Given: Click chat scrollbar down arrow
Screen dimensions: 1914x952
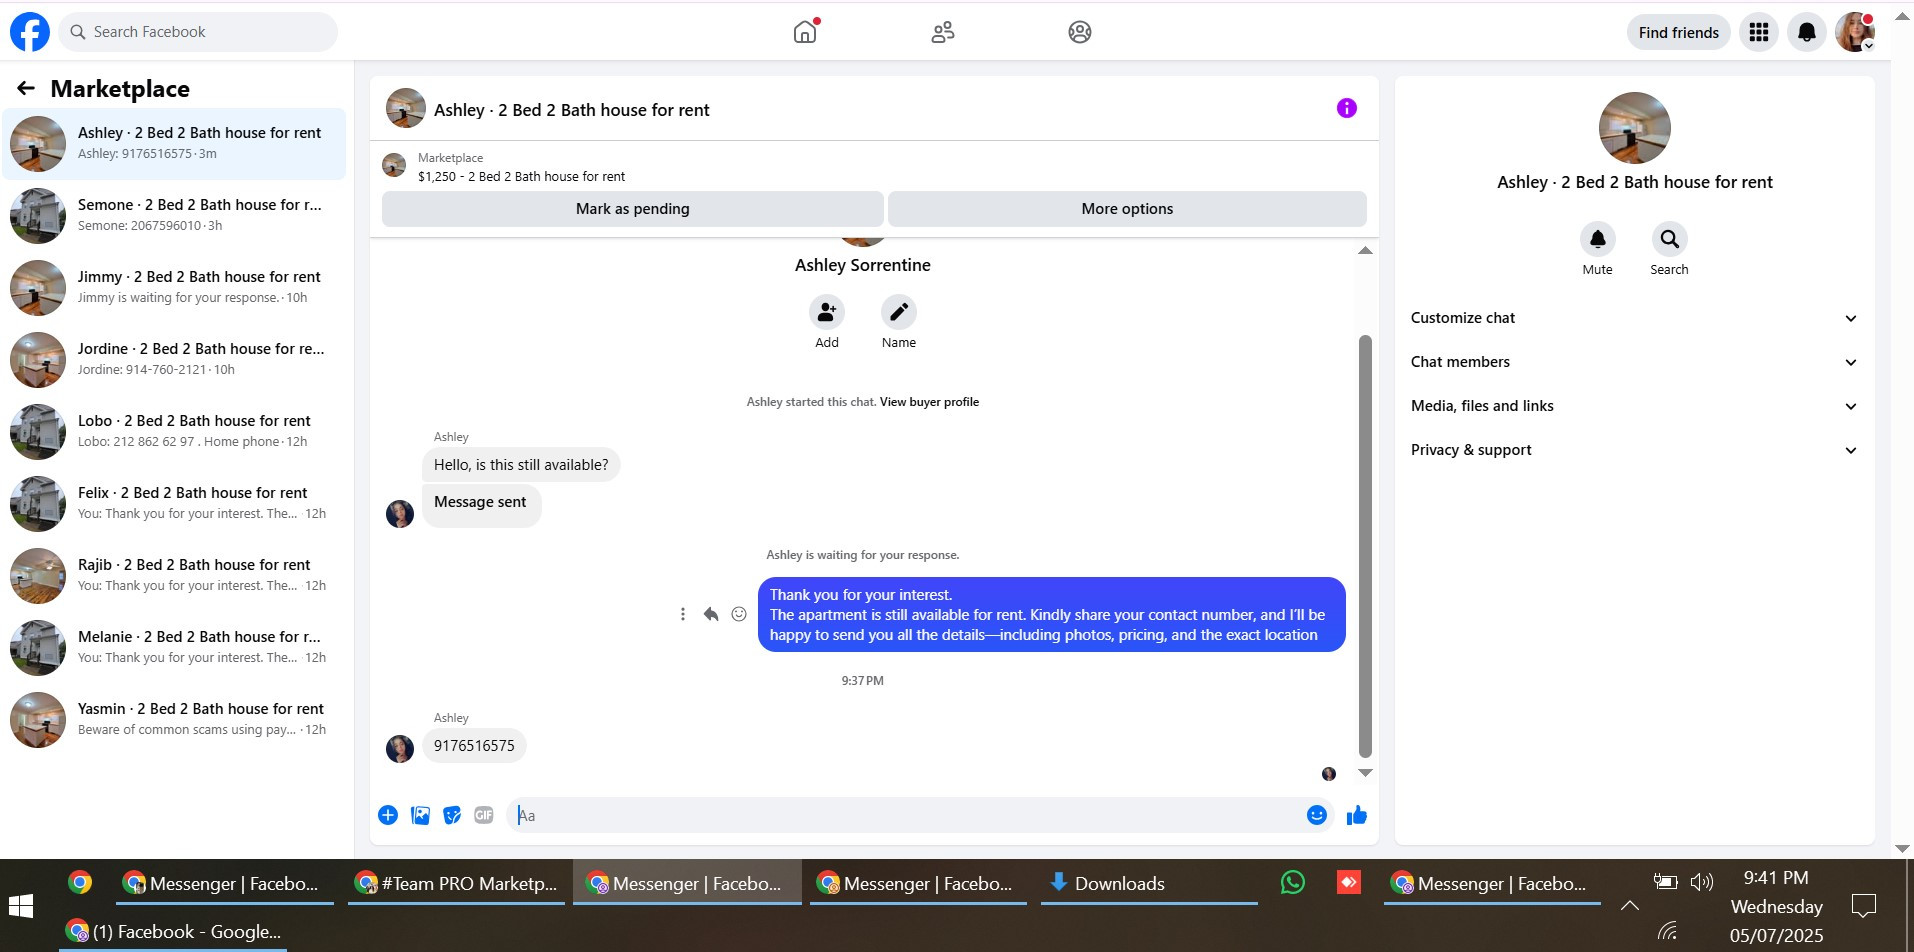Looking at the screenshot, I should click(1365, 773).
